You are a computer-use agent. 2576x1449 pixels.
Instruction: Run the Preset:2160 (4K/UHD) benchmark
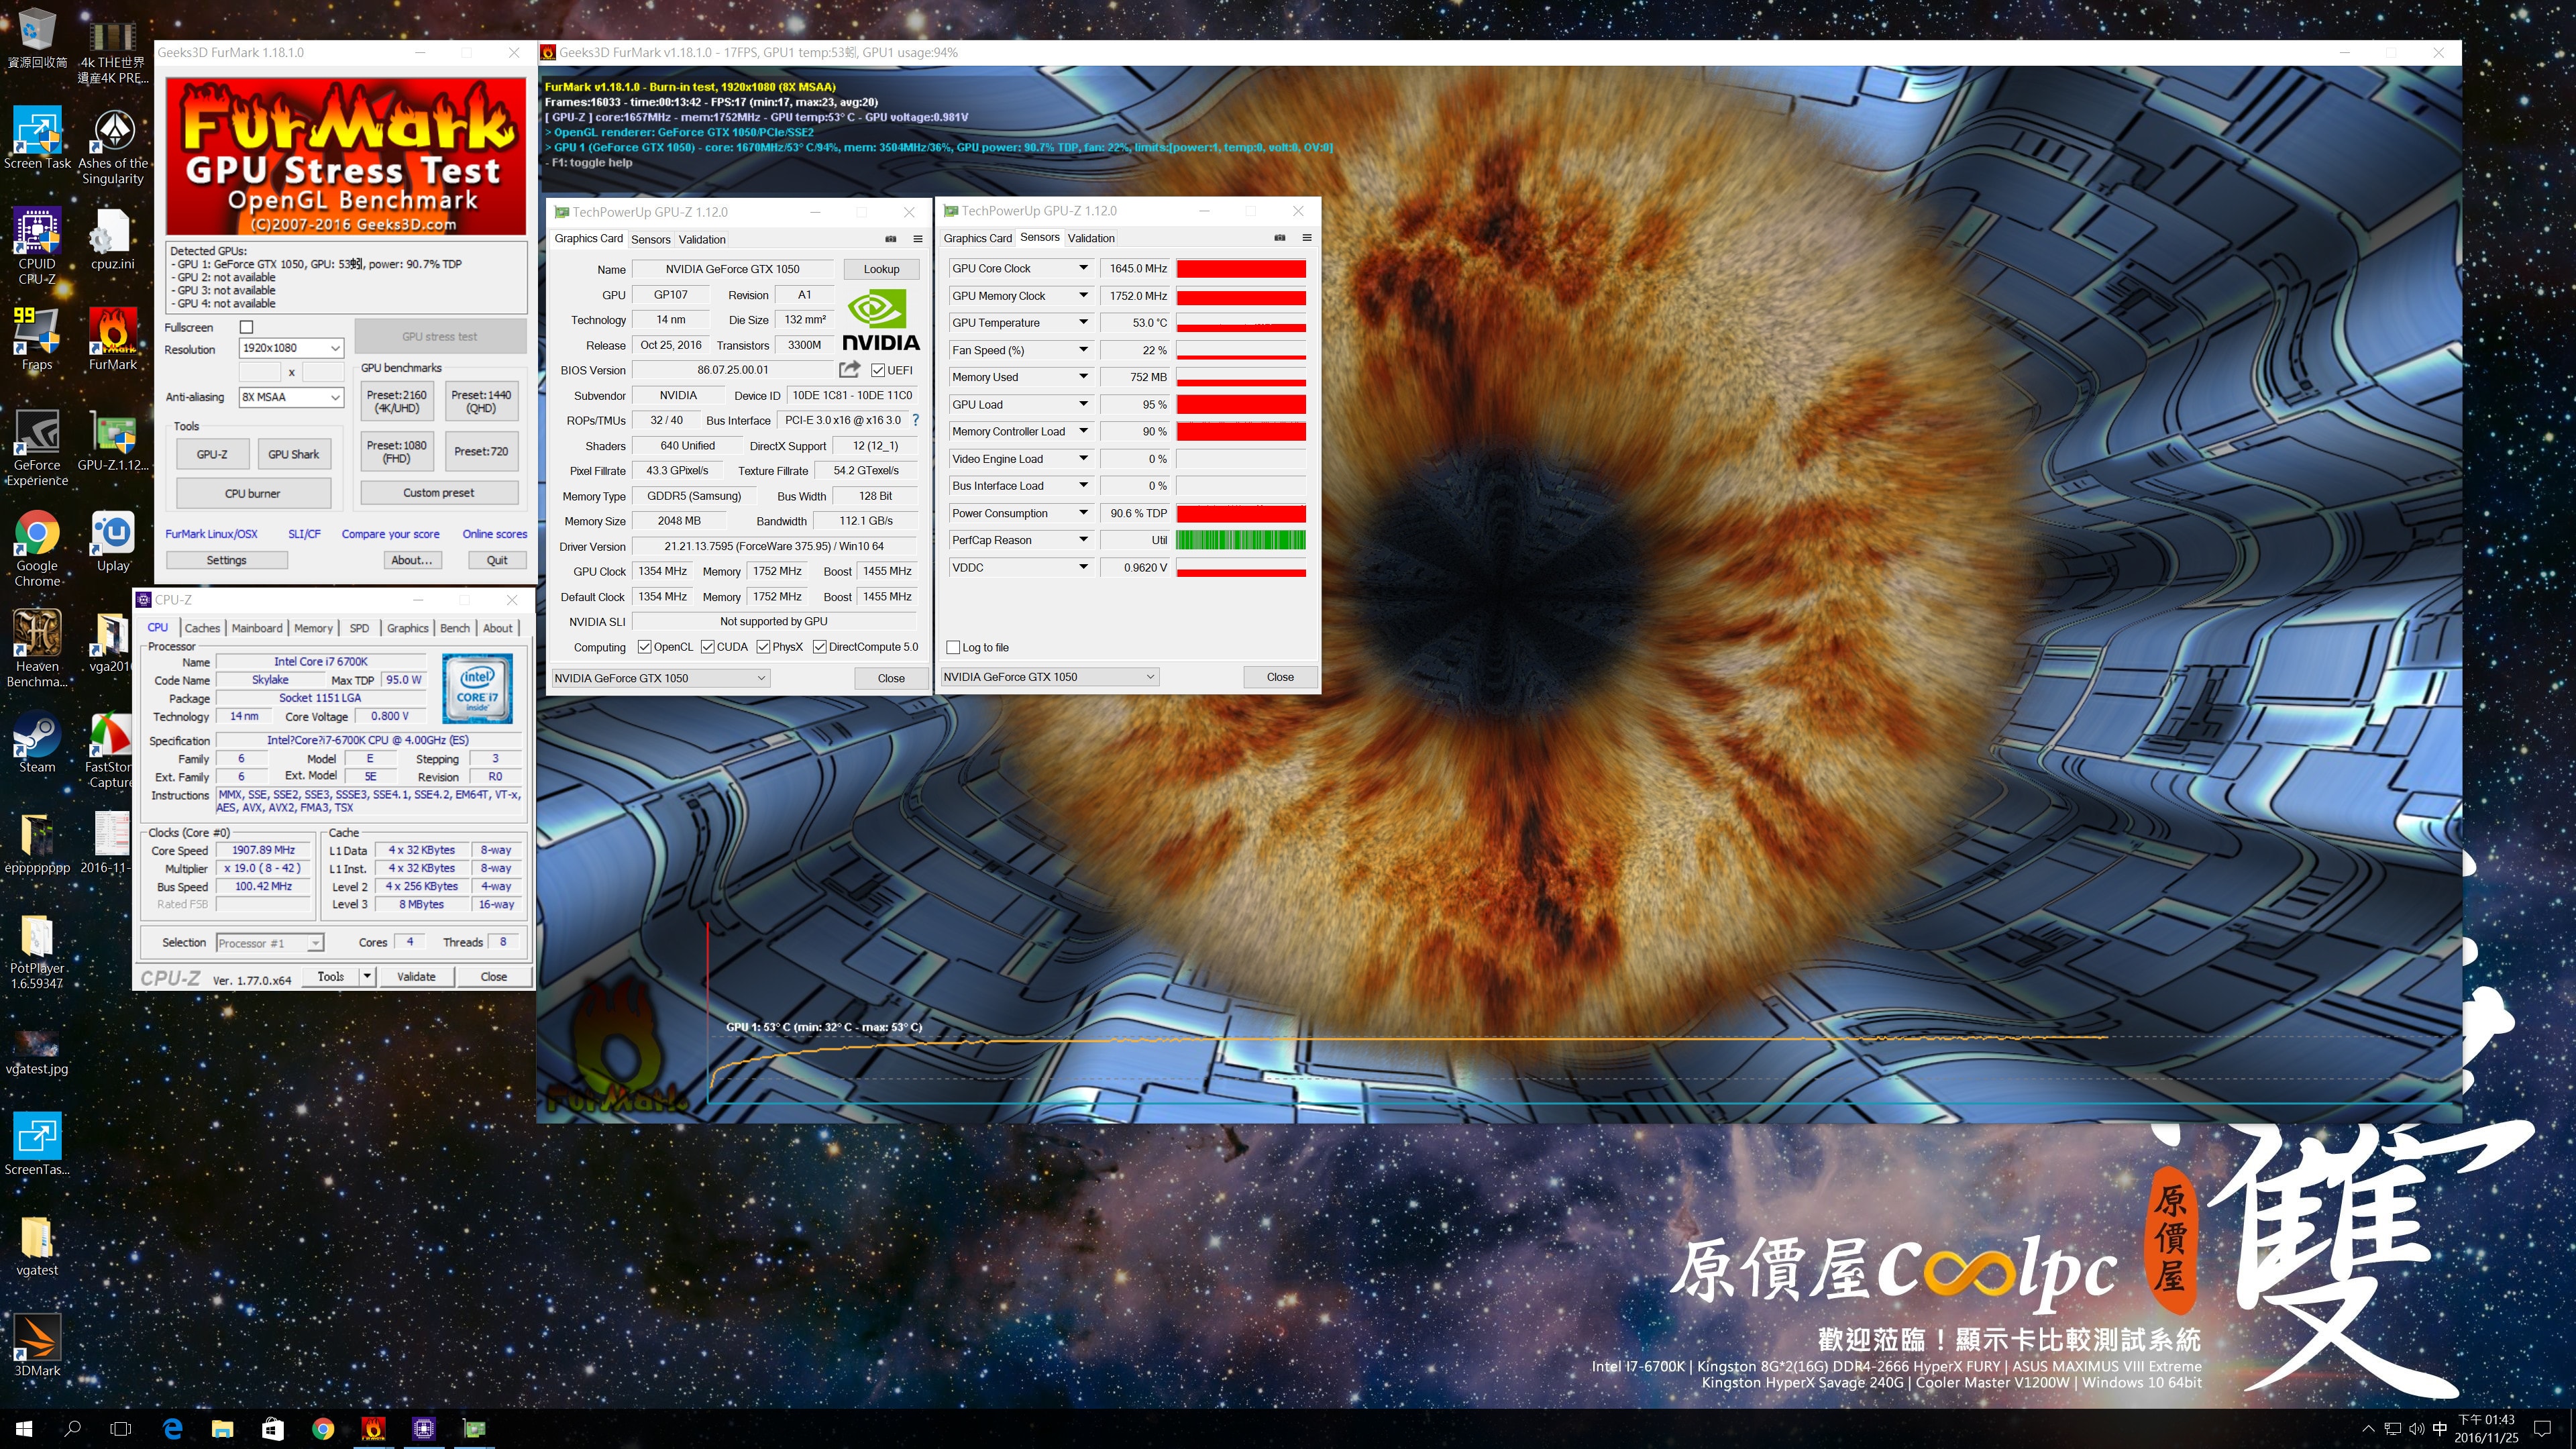[397, 401]
